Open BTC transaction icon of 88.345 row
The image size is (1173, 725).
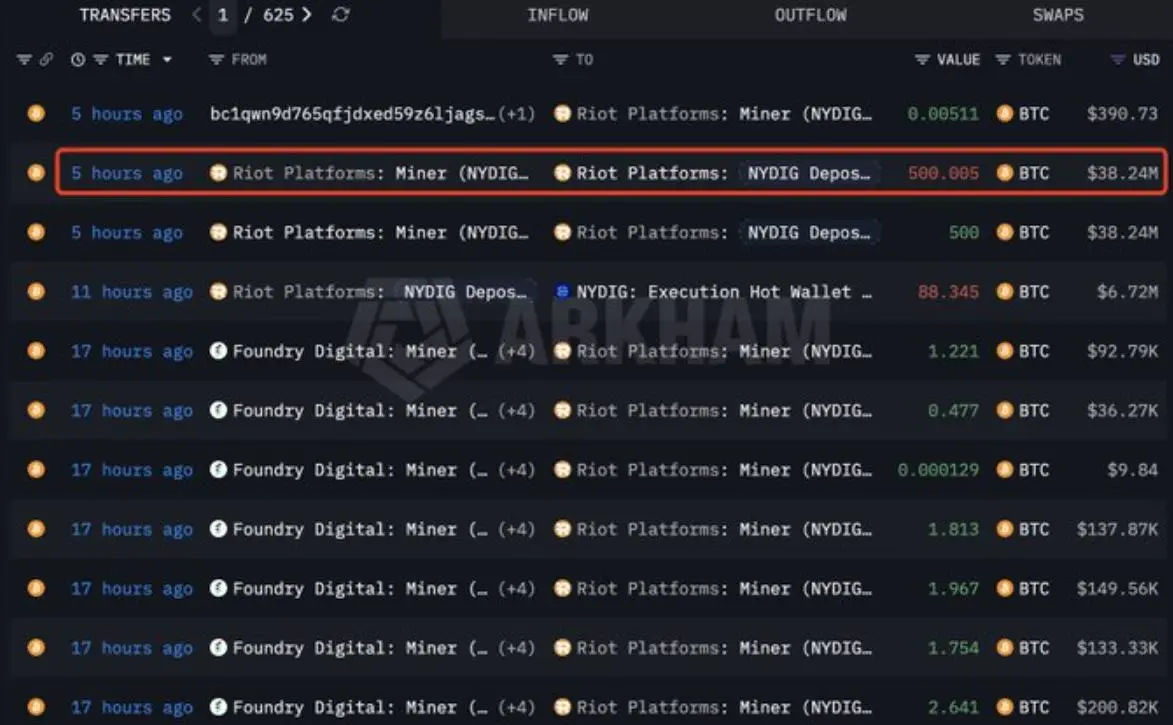click(36, 292)
